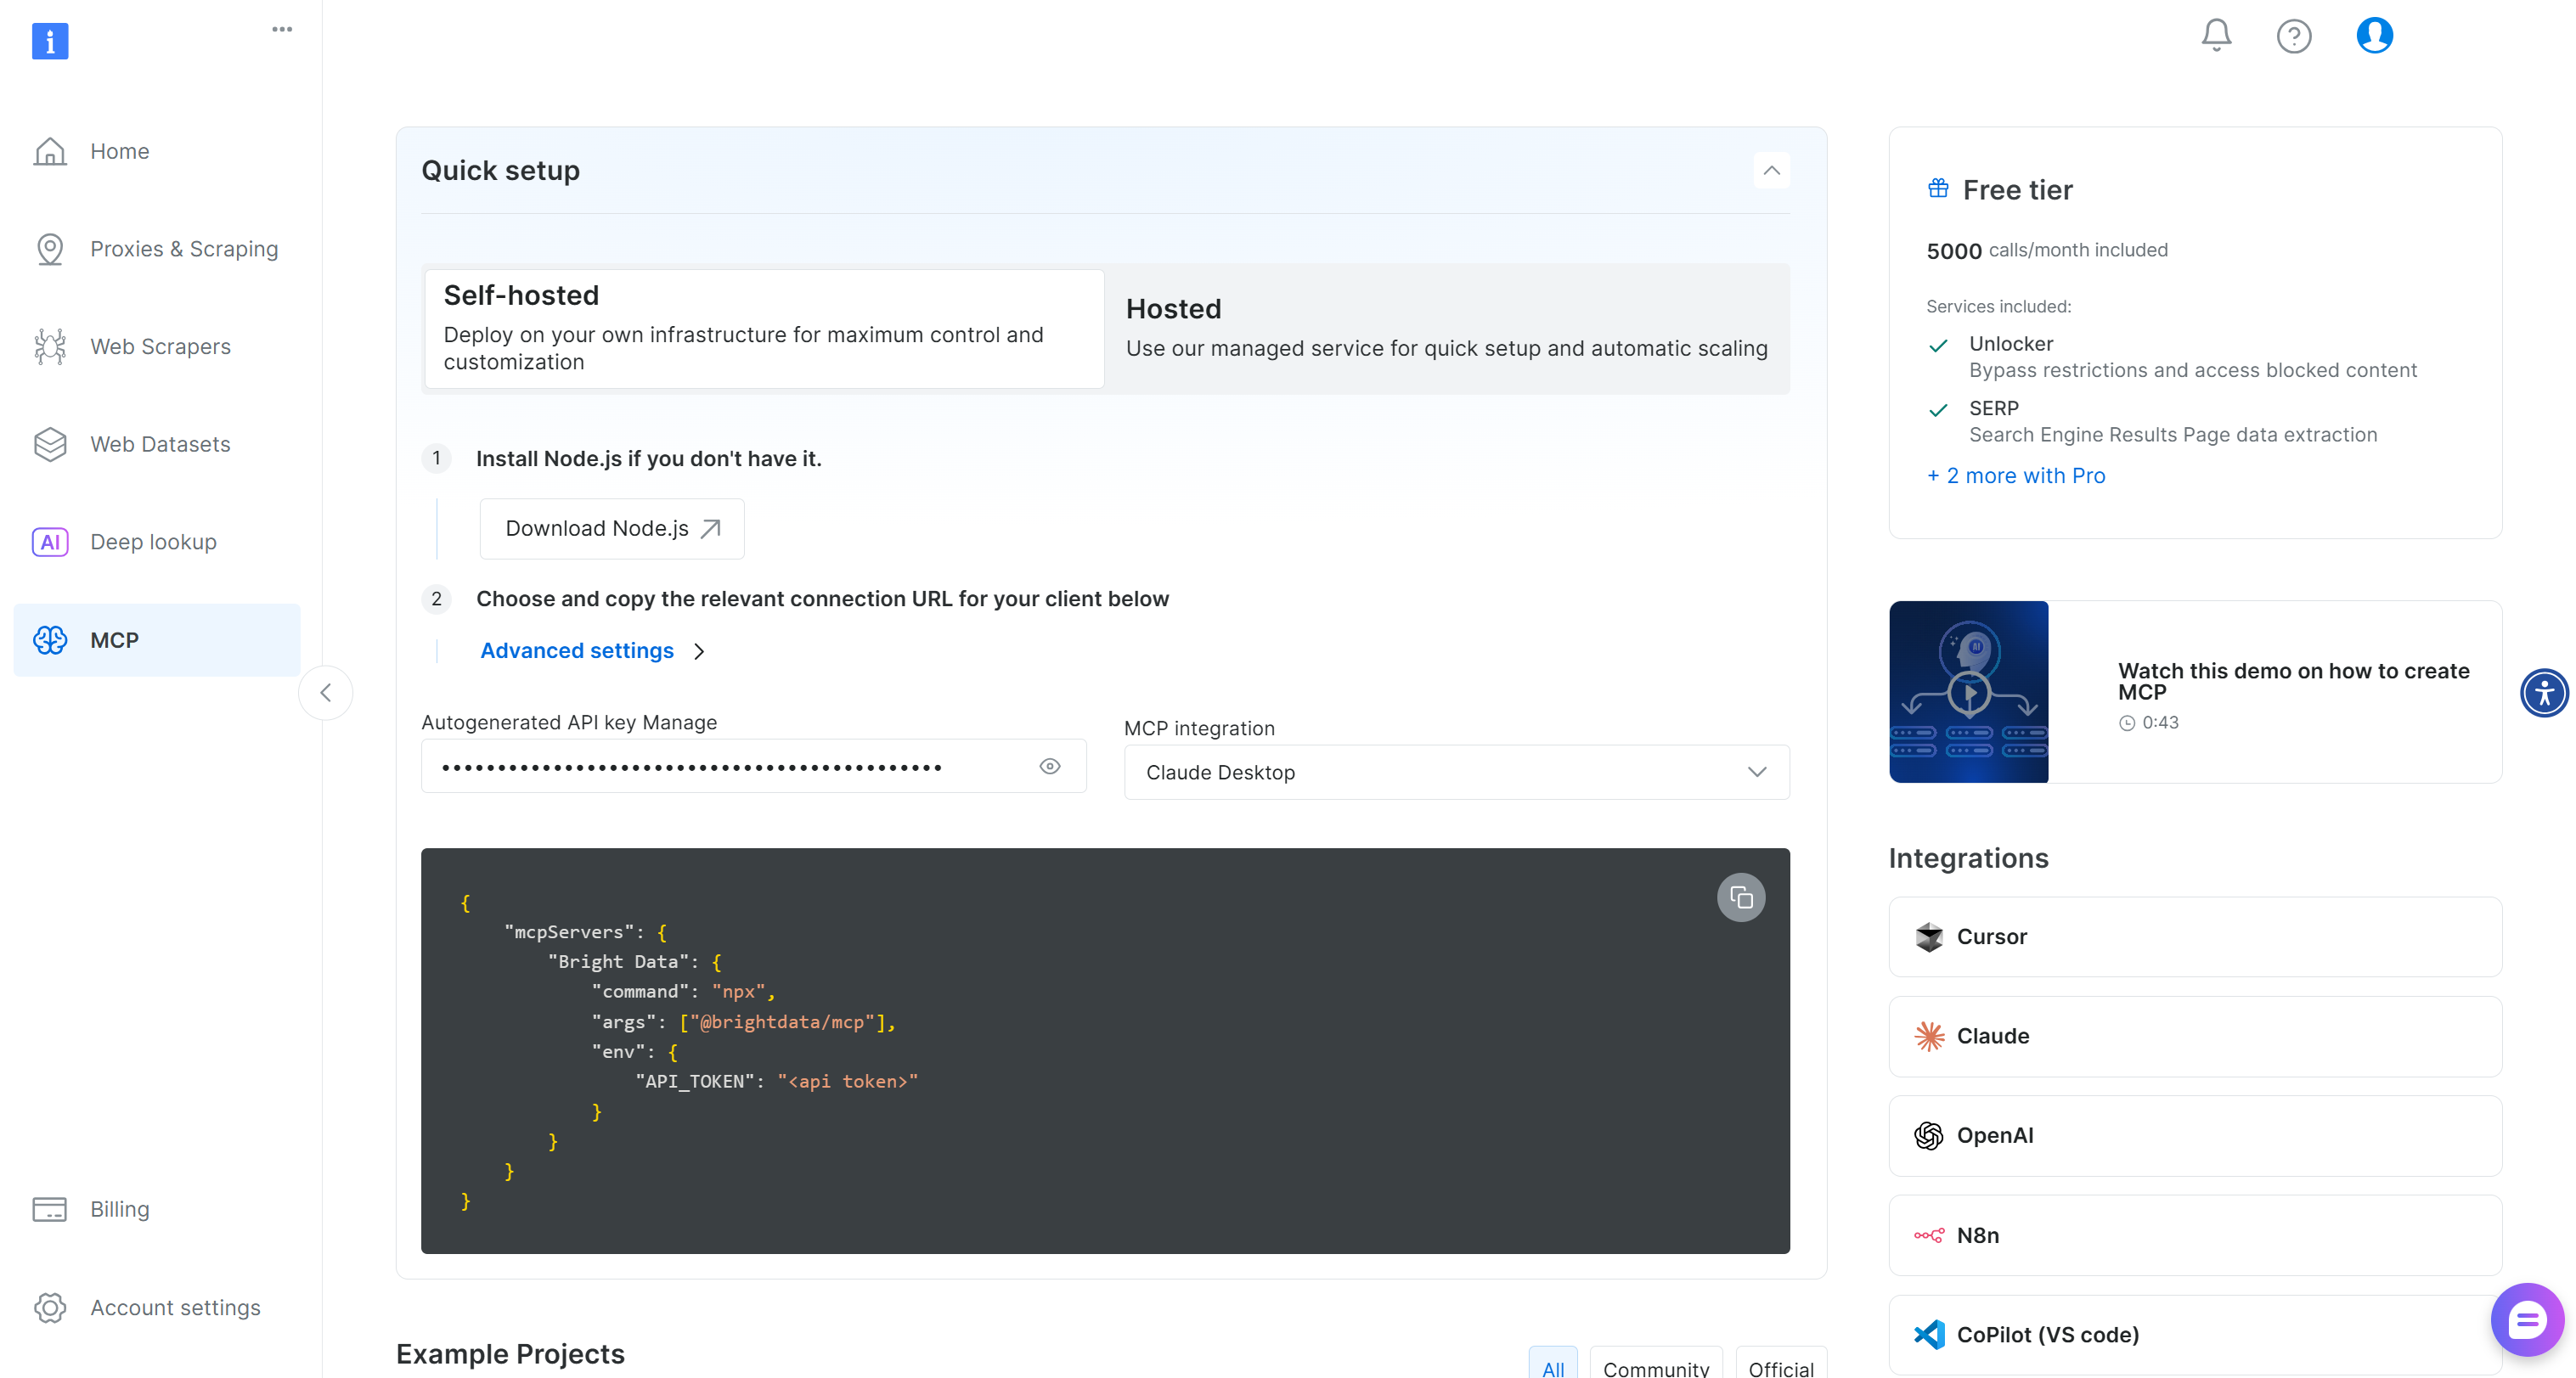Viewport: 2576px width, 1378px height.
Task: Select the Web Scrapers sidebar icon
Action: (x=50, y=346)
